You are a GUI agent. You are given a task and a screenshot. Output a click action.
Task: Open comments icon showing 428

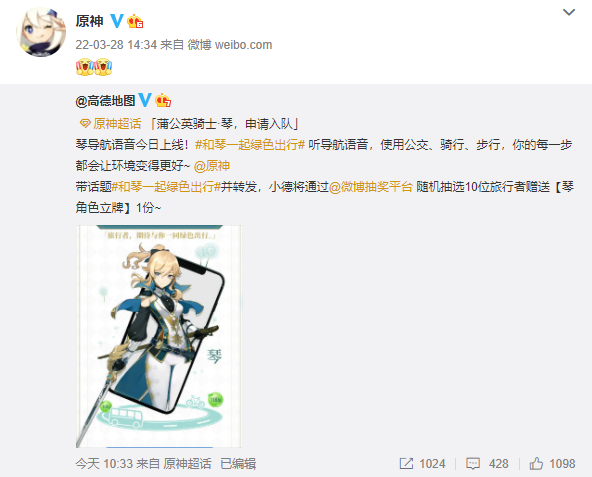(x=487, y=464)
